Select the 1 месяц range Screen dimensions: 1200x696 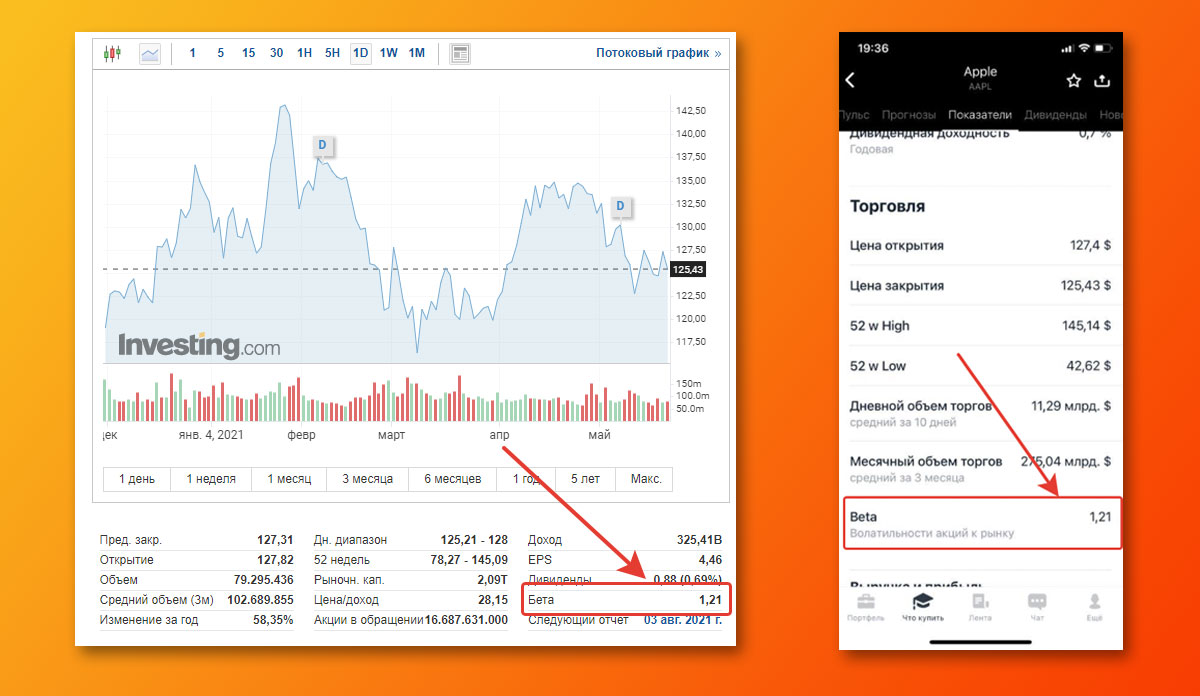point(289,479)
